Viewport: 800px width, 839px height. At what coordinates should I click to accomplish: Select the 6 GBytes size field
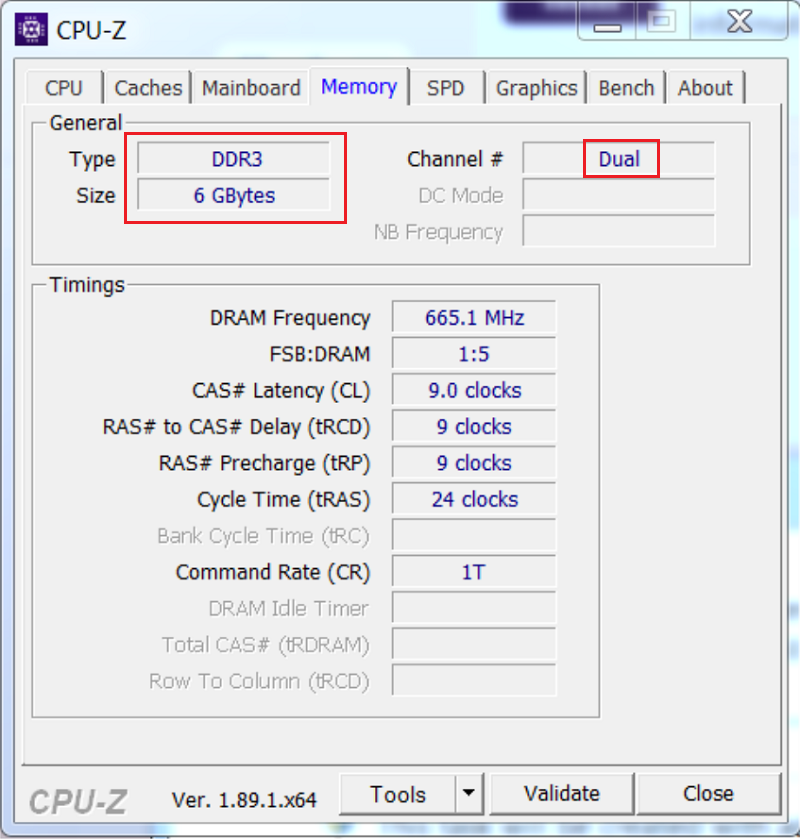(x=234, y=196)
